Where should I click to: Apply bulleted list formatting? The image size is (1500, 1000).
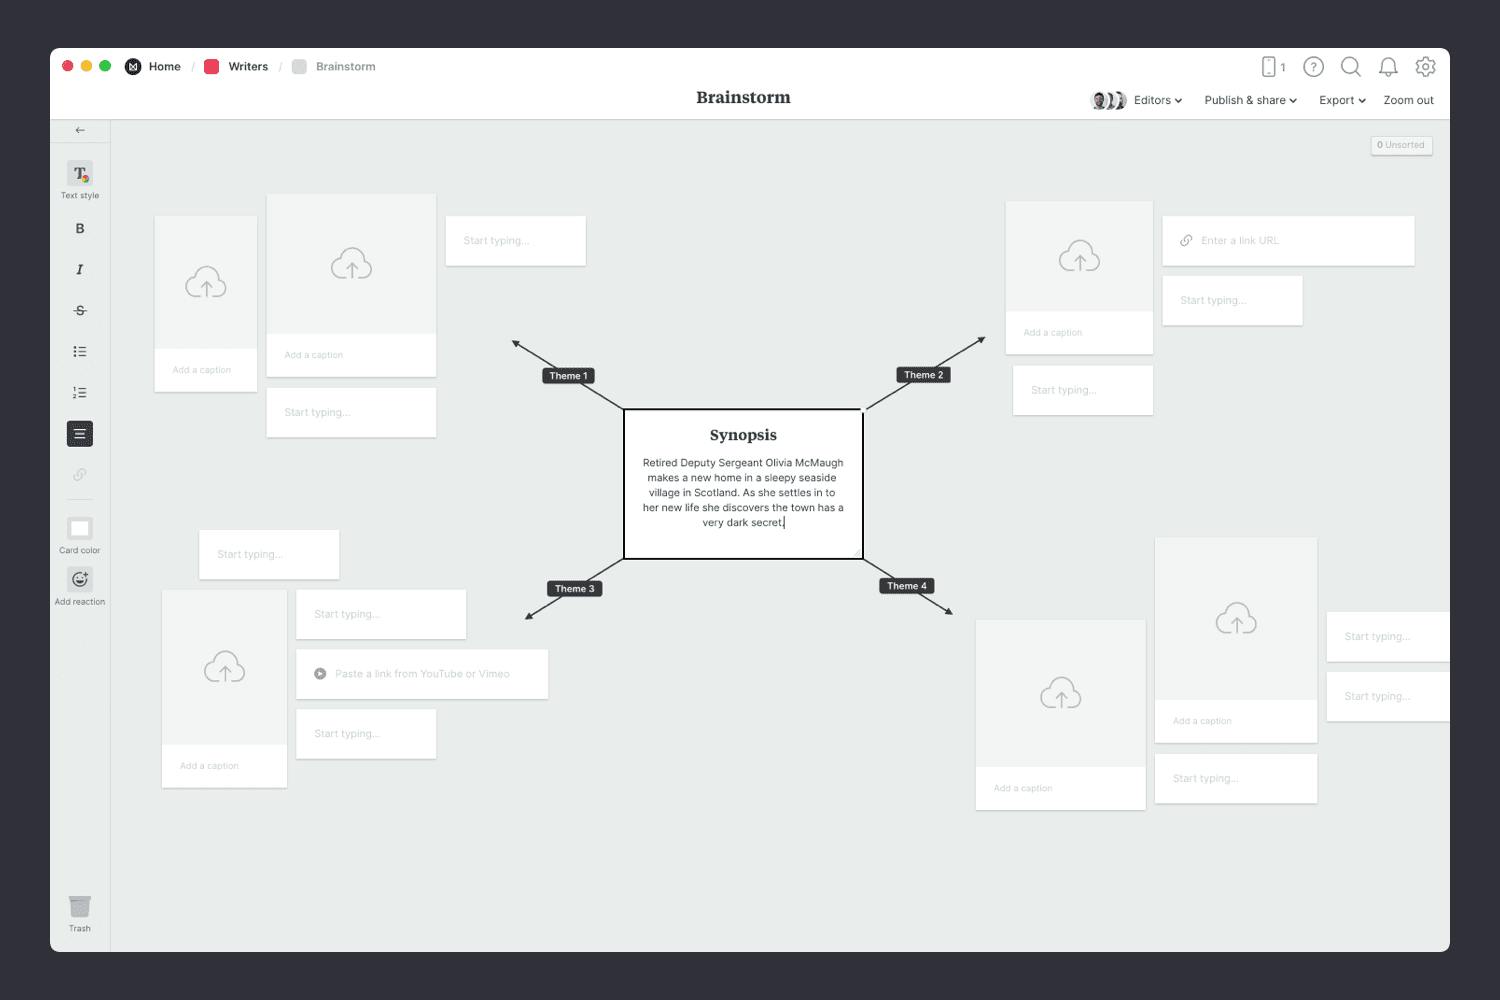click(x=80, y=352)
